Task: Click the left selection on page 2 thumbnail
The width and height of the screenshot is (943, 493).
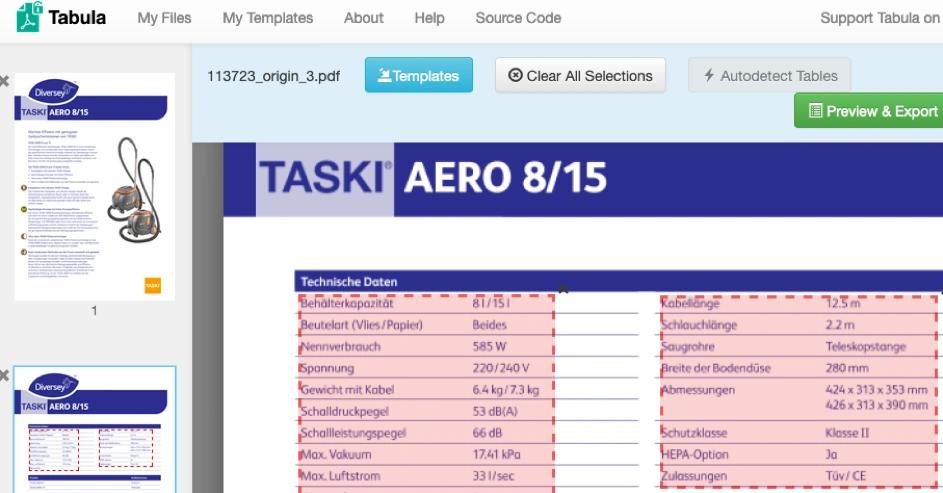Action: point(54,449)
